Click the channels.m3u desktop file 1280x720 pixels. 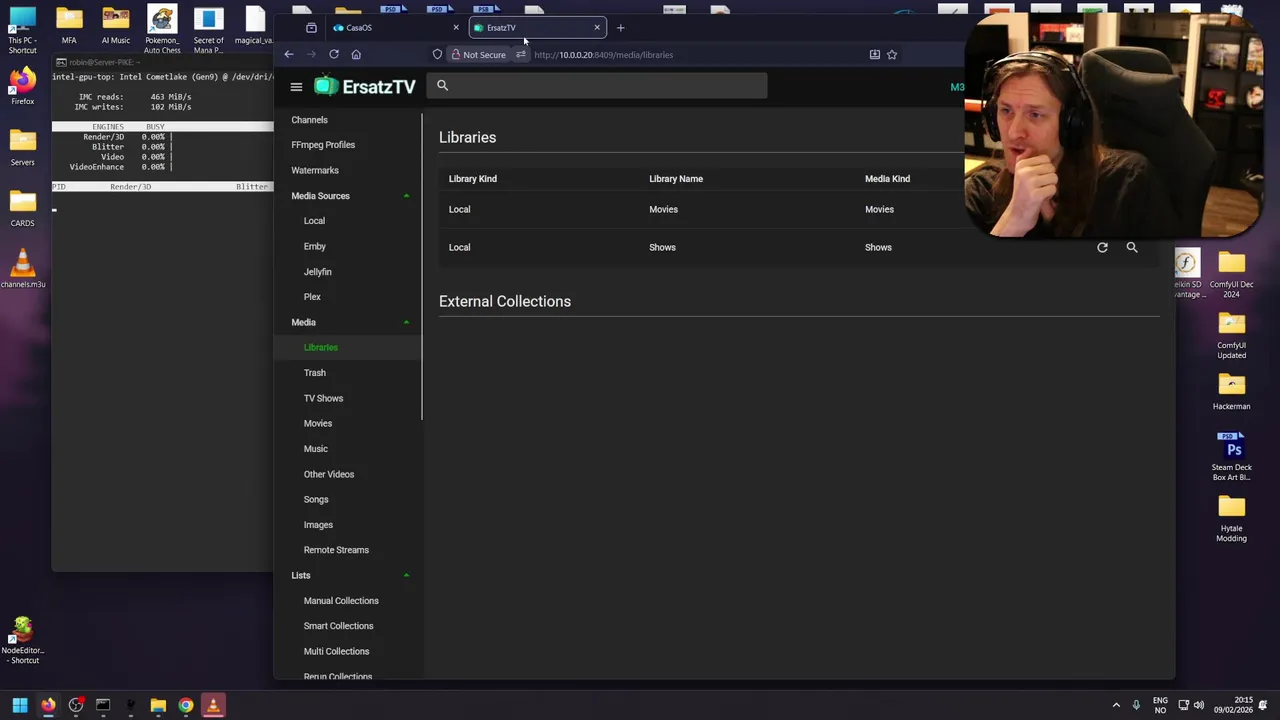[22, 269]
